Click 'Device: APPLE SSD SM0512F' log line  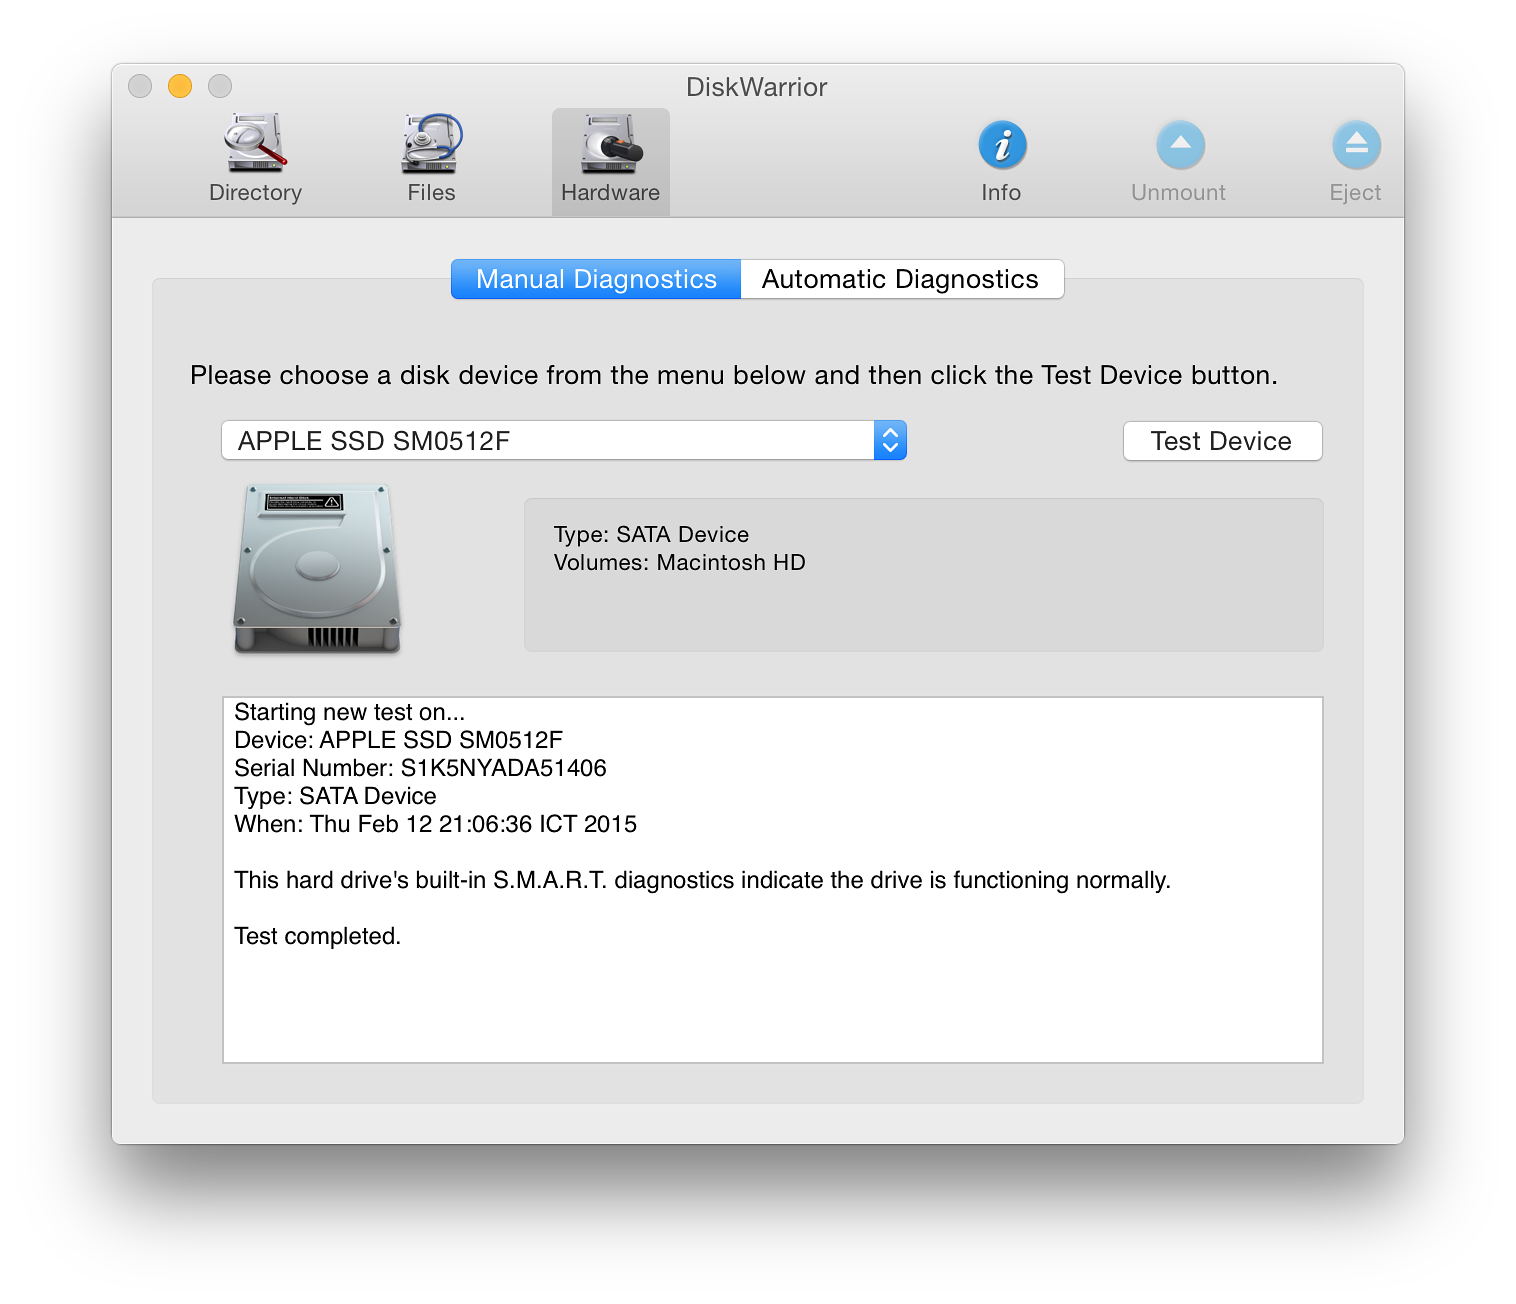[x=398, y=740]
